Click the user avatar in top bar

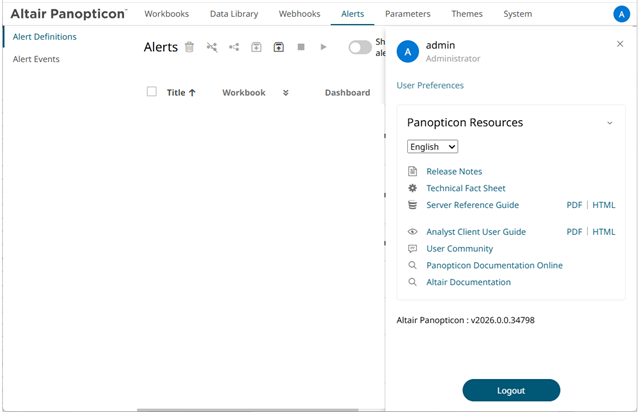(621, 14)
